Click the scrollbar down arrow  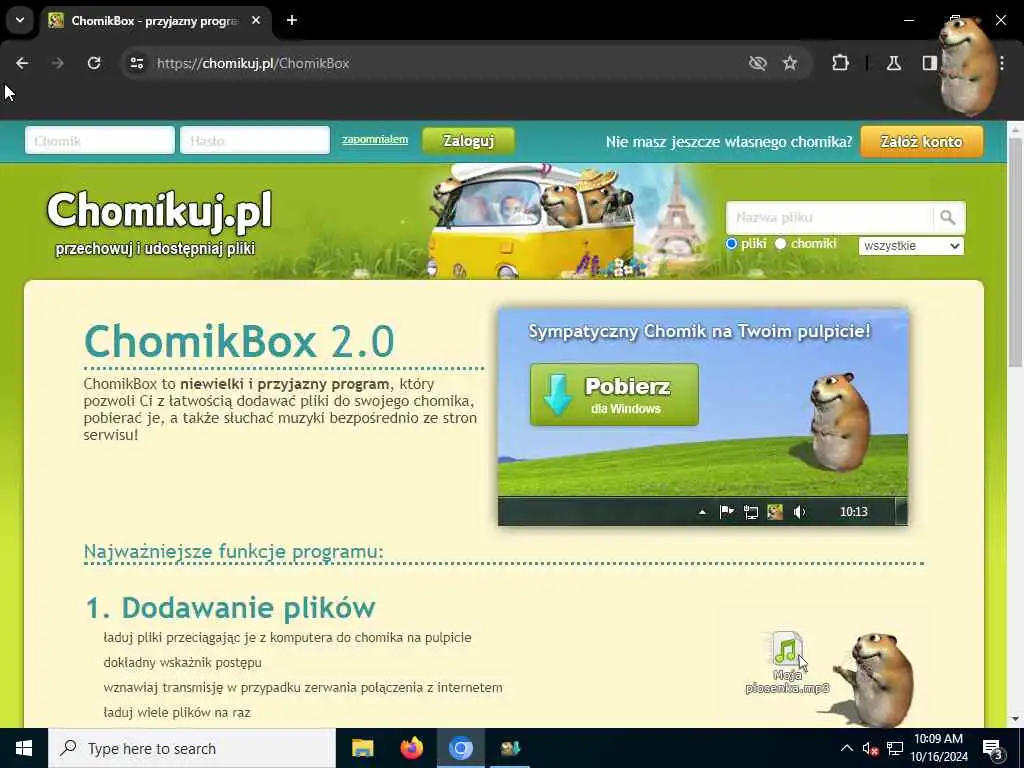pyautogui.click(x=1015, y=719)
